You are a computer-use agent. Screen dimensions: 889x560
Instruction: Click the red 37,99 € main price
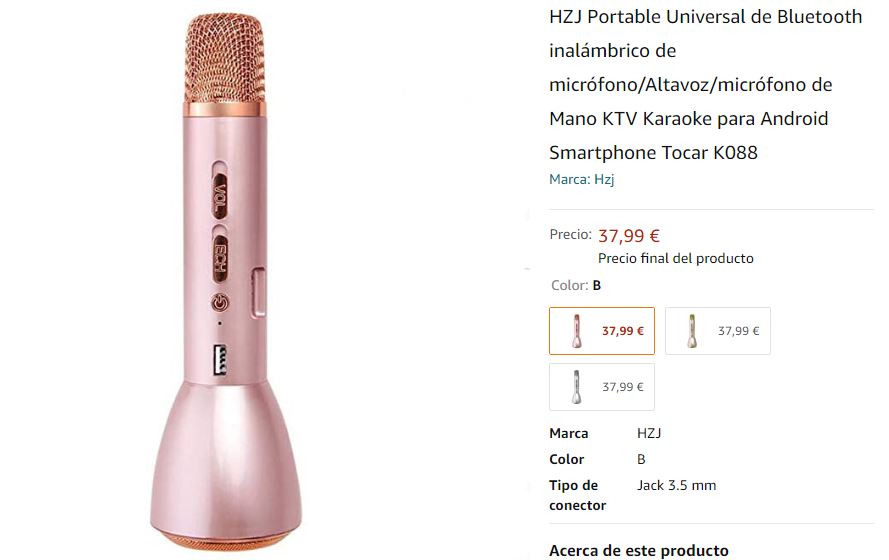click(x=629, y=236)
